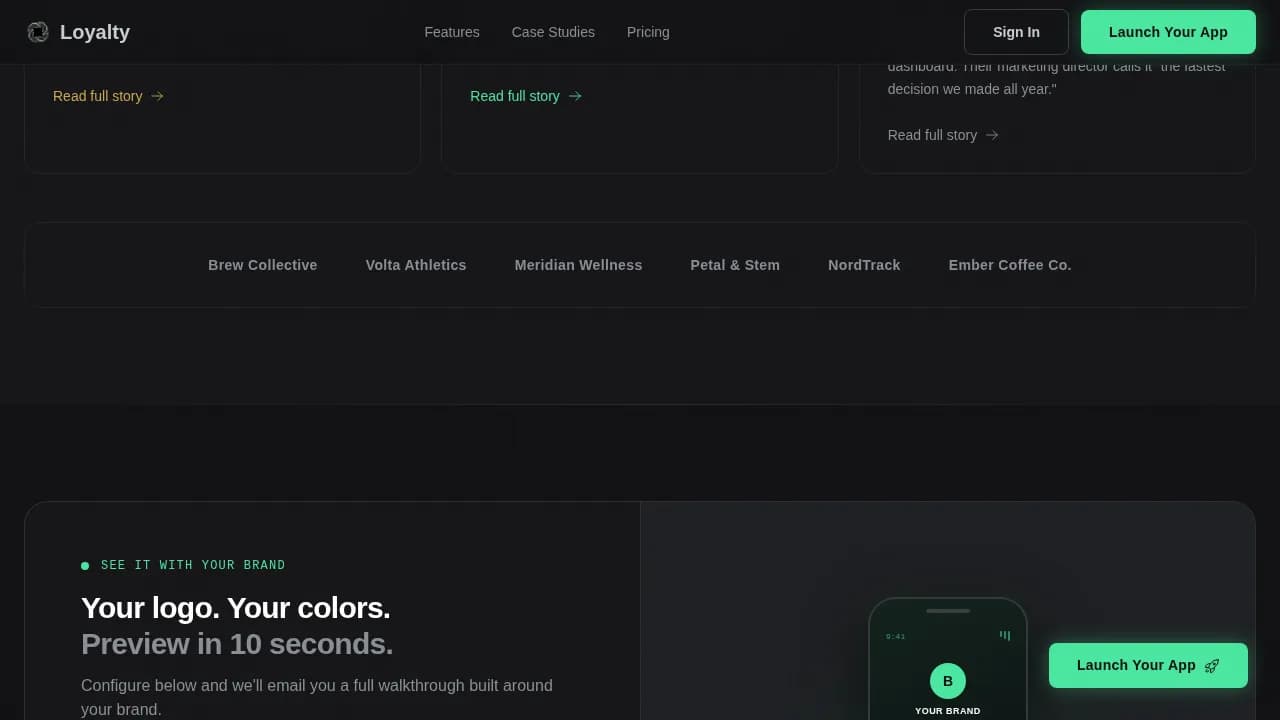This screenshot has height=720, width=1280.
Task: Click the header Launch Your App button
Action: point(1168,32)
